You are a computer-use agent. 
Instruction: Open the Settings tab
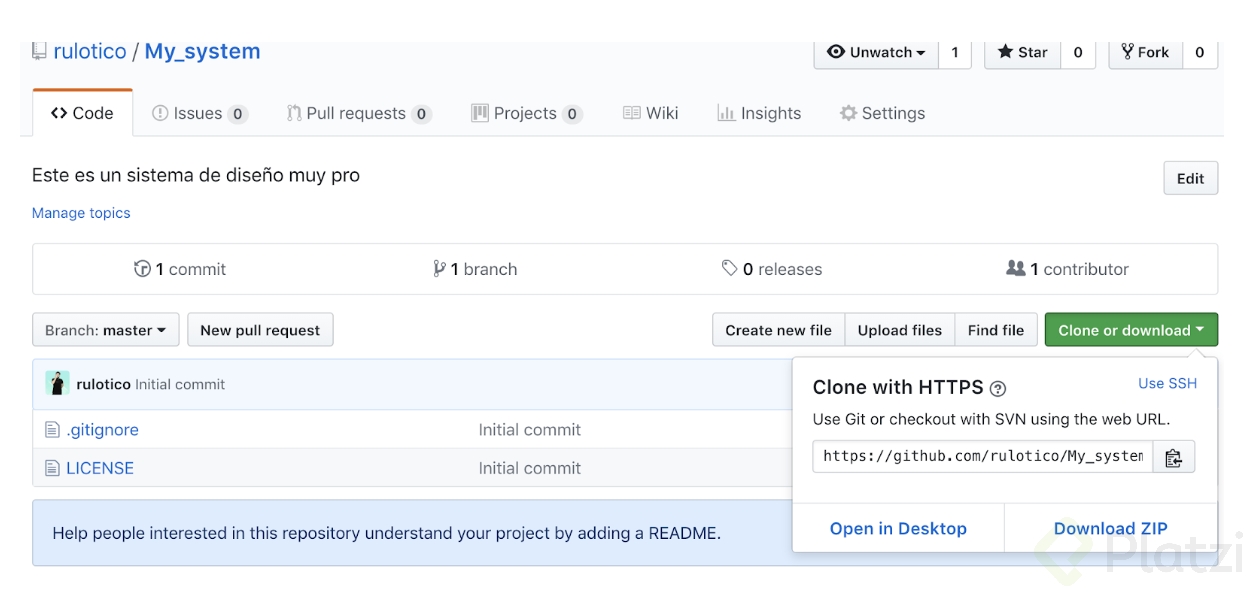882,114
